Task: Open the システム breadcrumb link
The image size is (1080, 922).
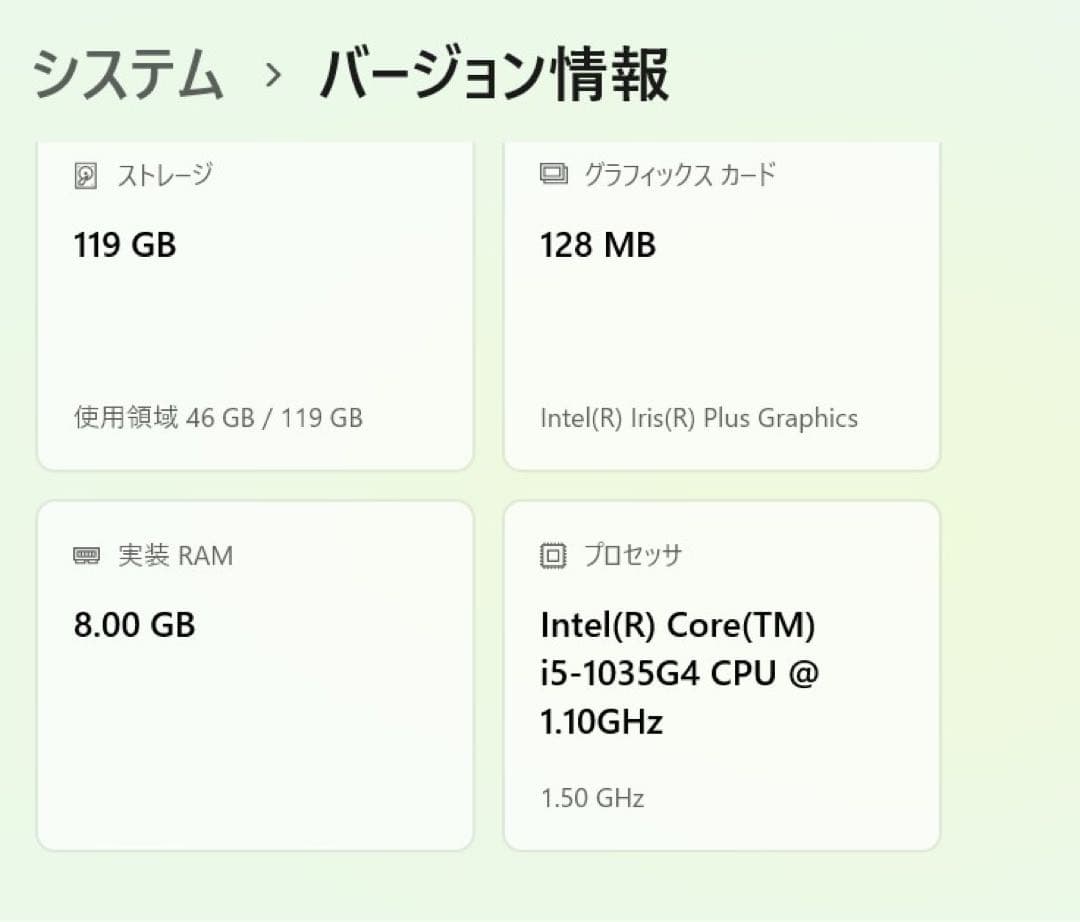Action: 130,72
